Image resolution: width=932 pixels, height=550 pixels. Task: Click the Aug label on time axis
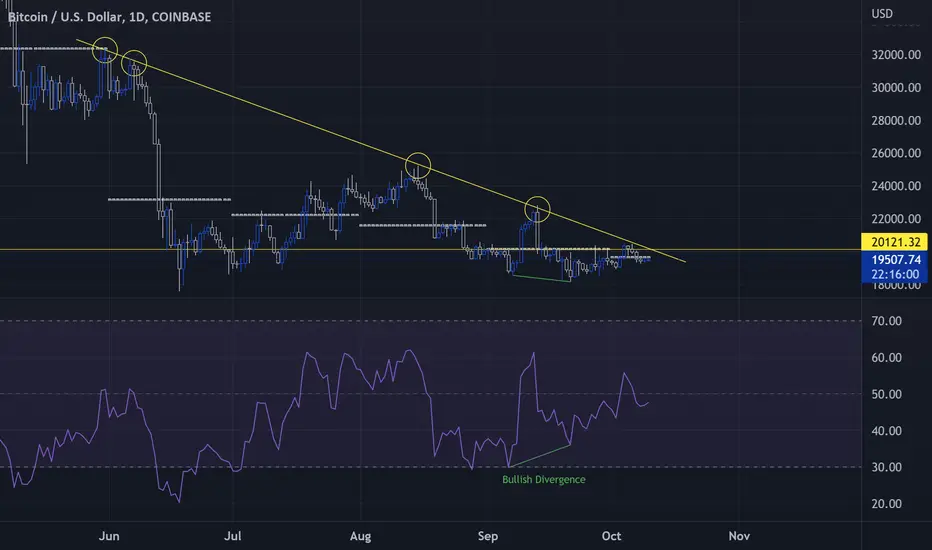point(360,536)
